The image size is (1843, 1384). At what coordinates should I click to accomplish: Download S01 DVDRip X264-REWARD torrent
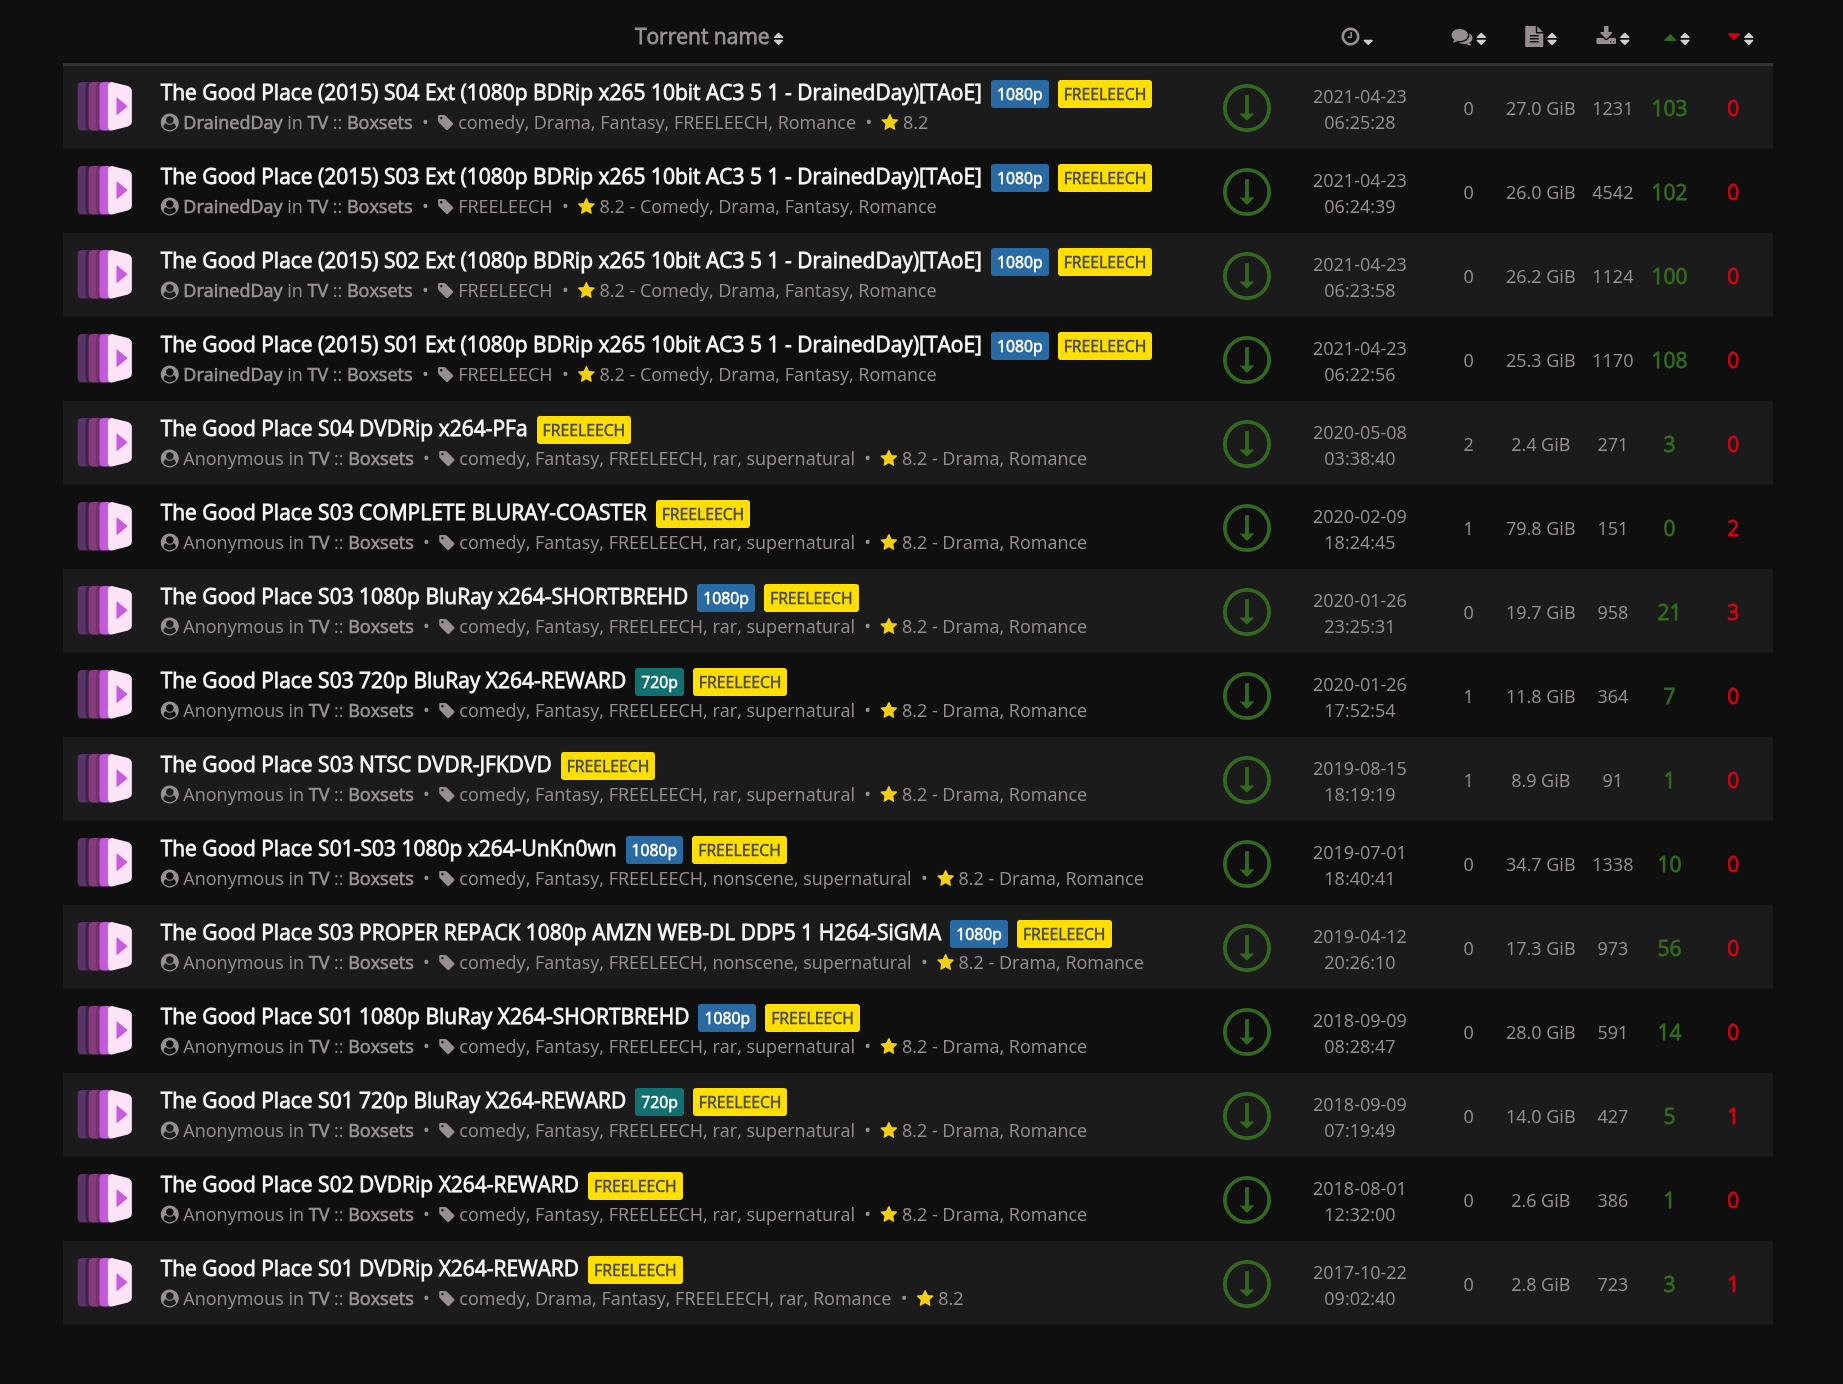point(1247,1284)
